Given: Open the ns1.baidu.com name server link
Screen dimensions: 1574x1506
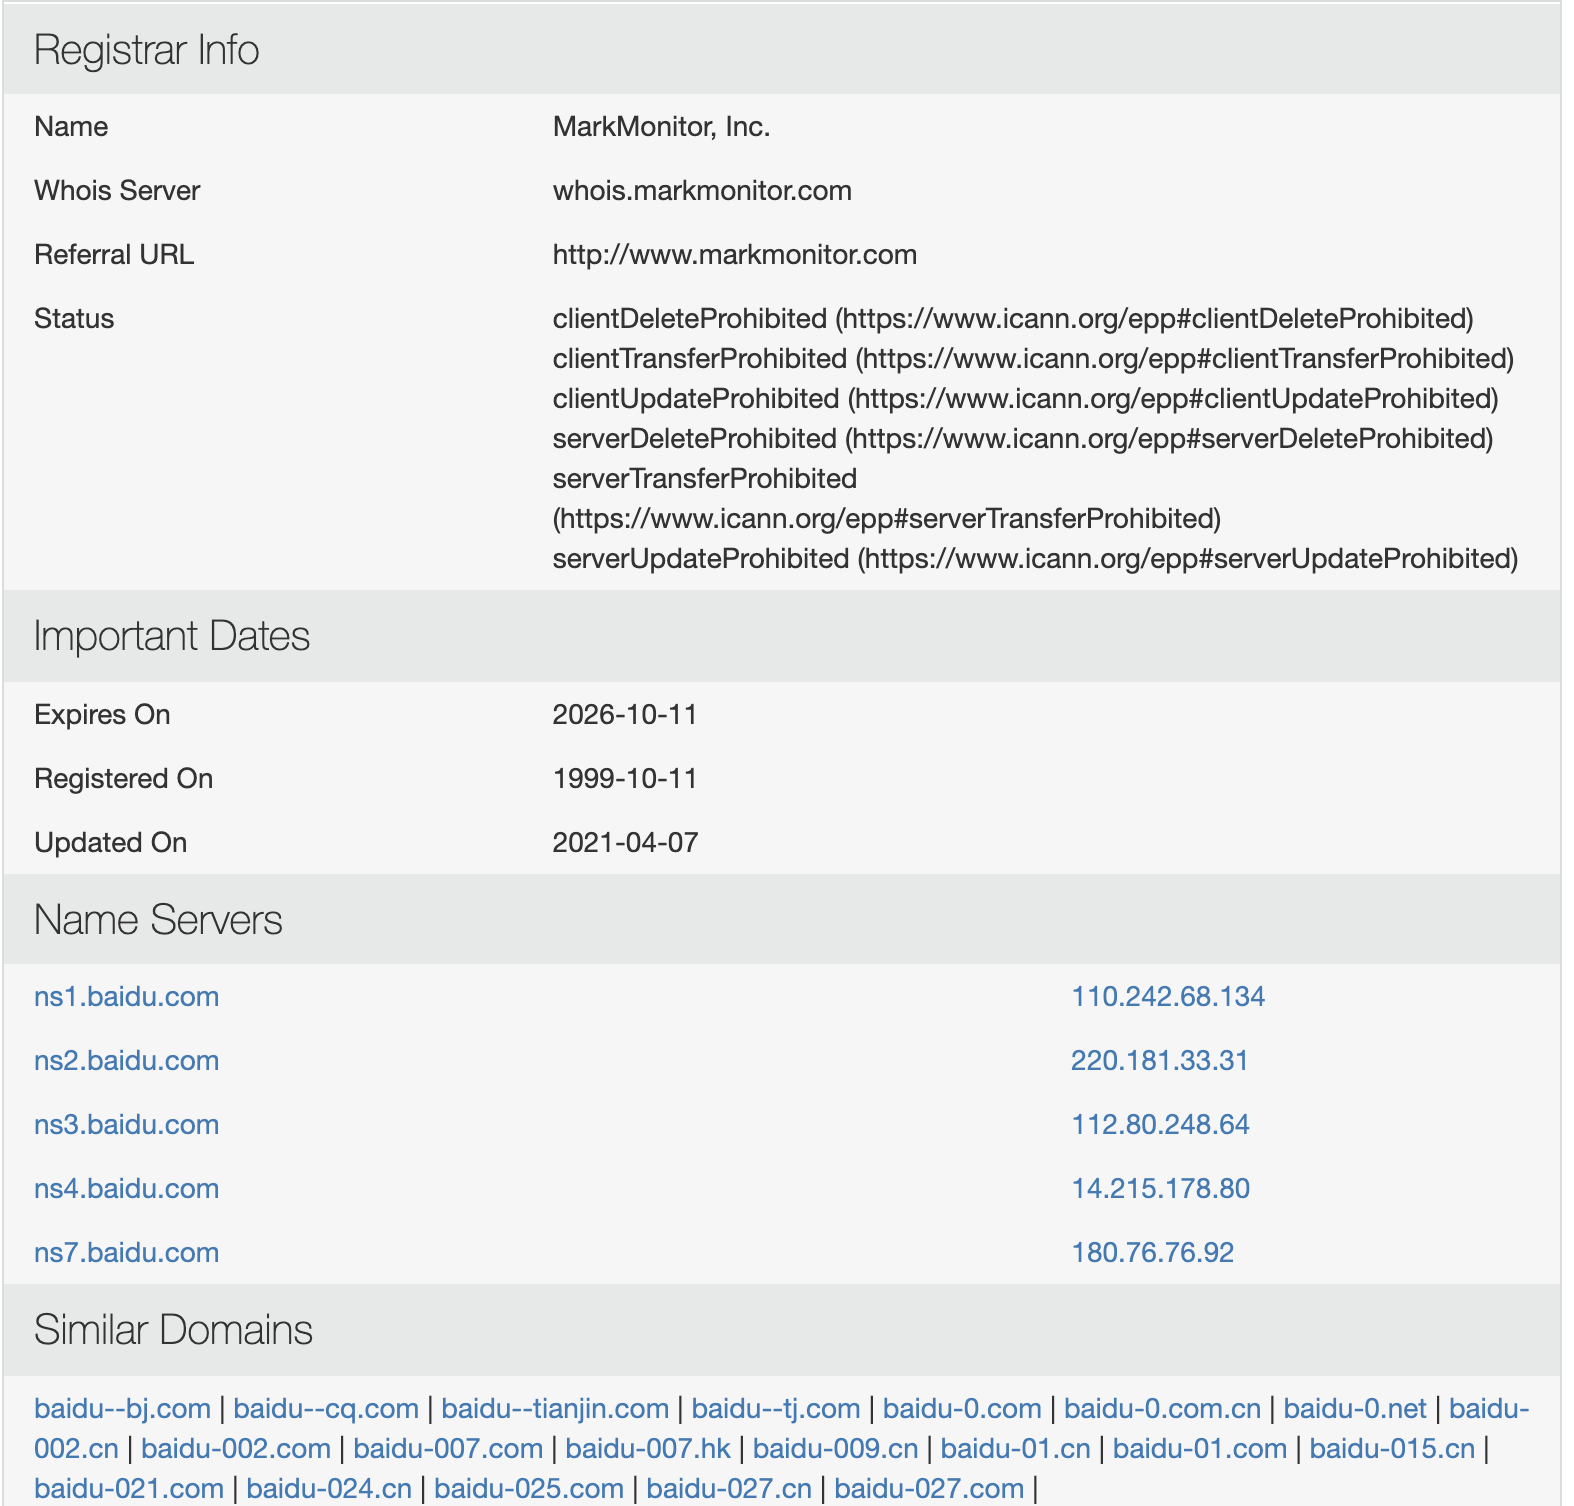Looking at the screenshot, I should click(x=126, y=997).
